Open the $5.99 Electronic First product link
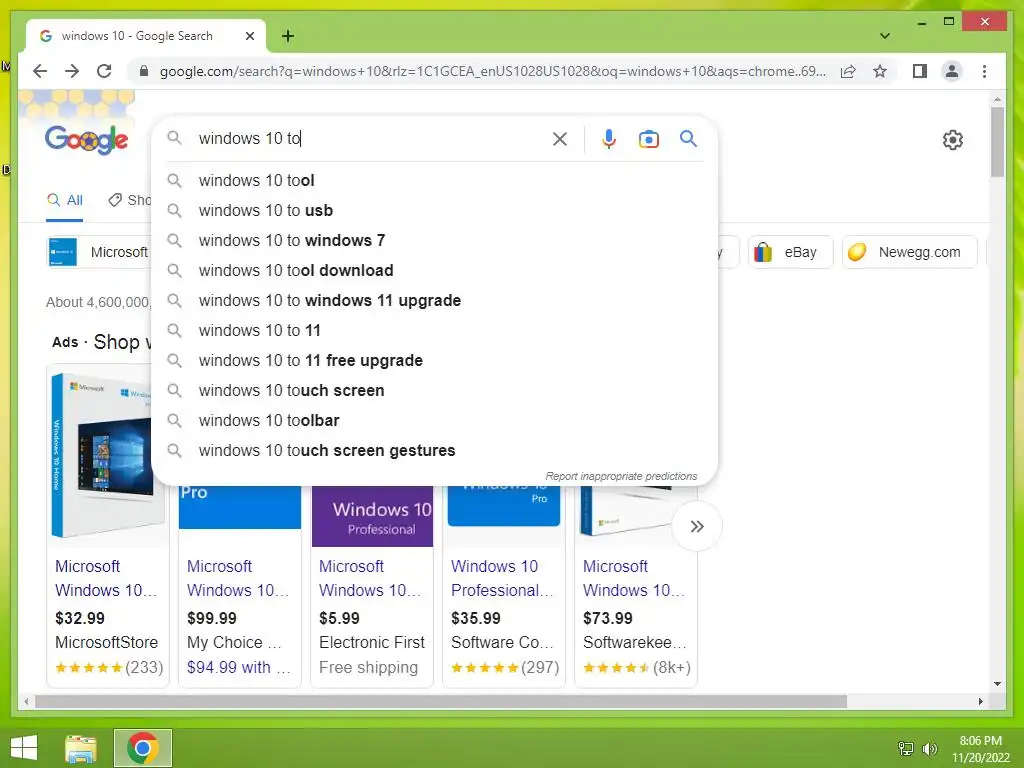Screen dimensions: 1024x768 [370, 578]
